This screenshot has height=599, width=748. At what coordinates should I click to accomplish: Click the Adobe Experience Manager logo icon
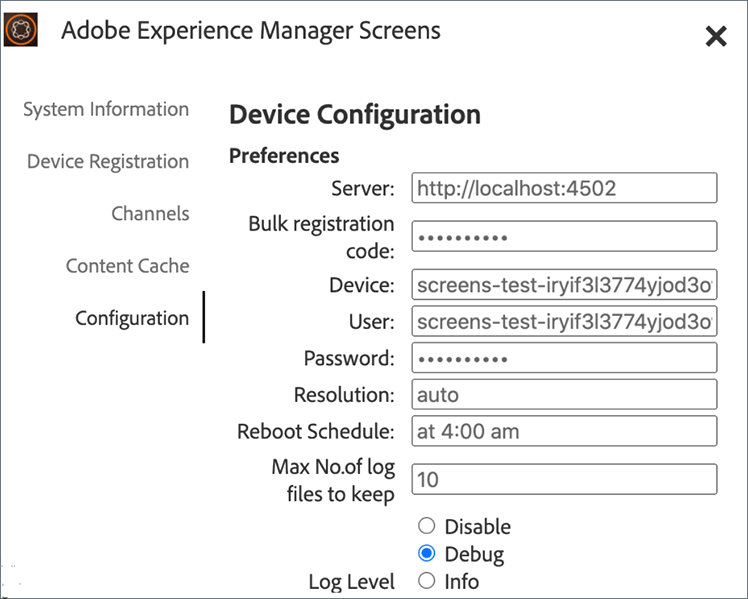coord(21,30)
